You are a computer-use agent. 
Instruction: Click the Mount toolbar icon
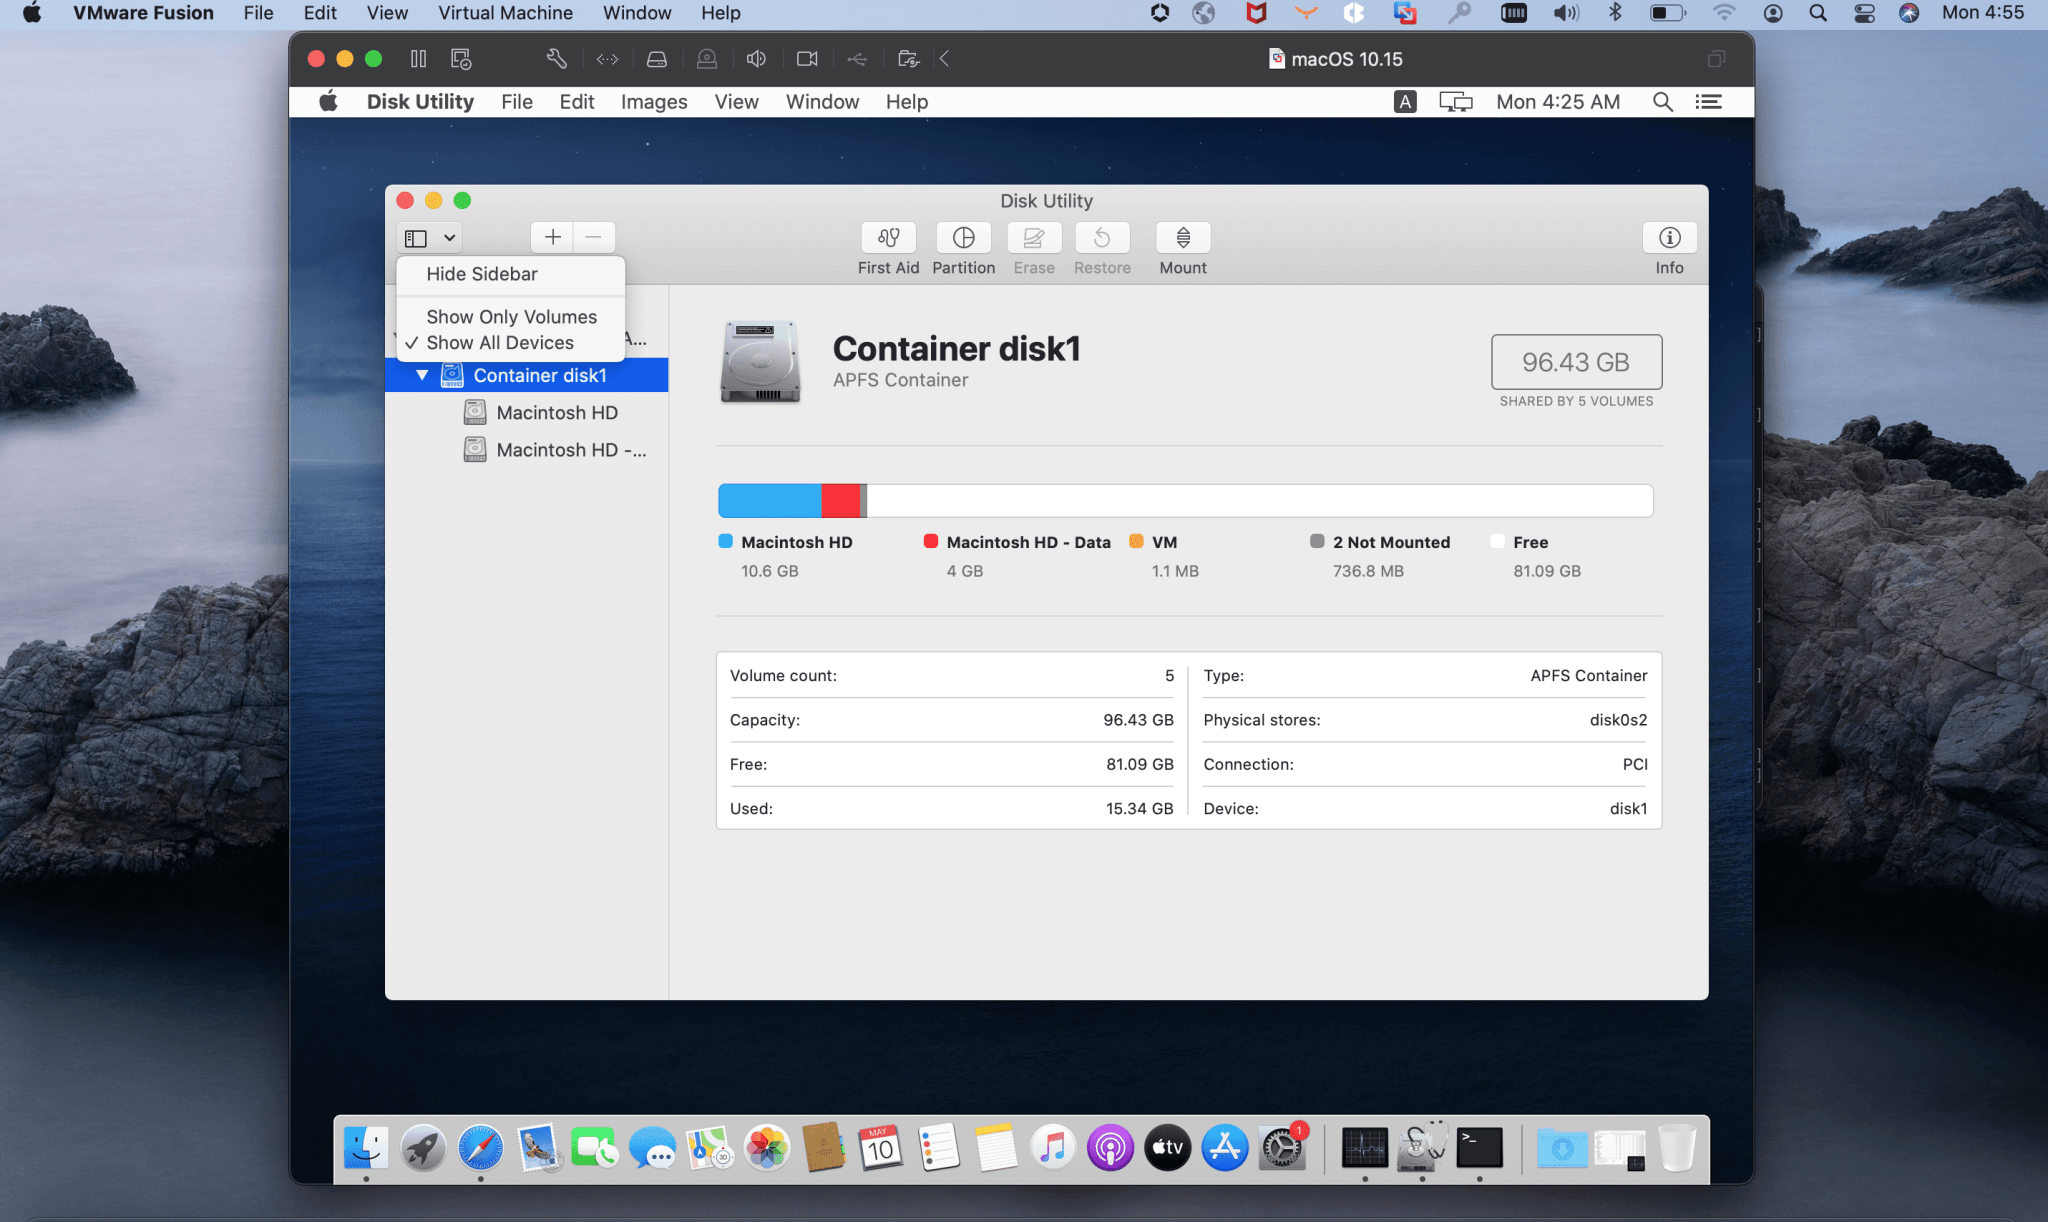tap(1183, 238)
